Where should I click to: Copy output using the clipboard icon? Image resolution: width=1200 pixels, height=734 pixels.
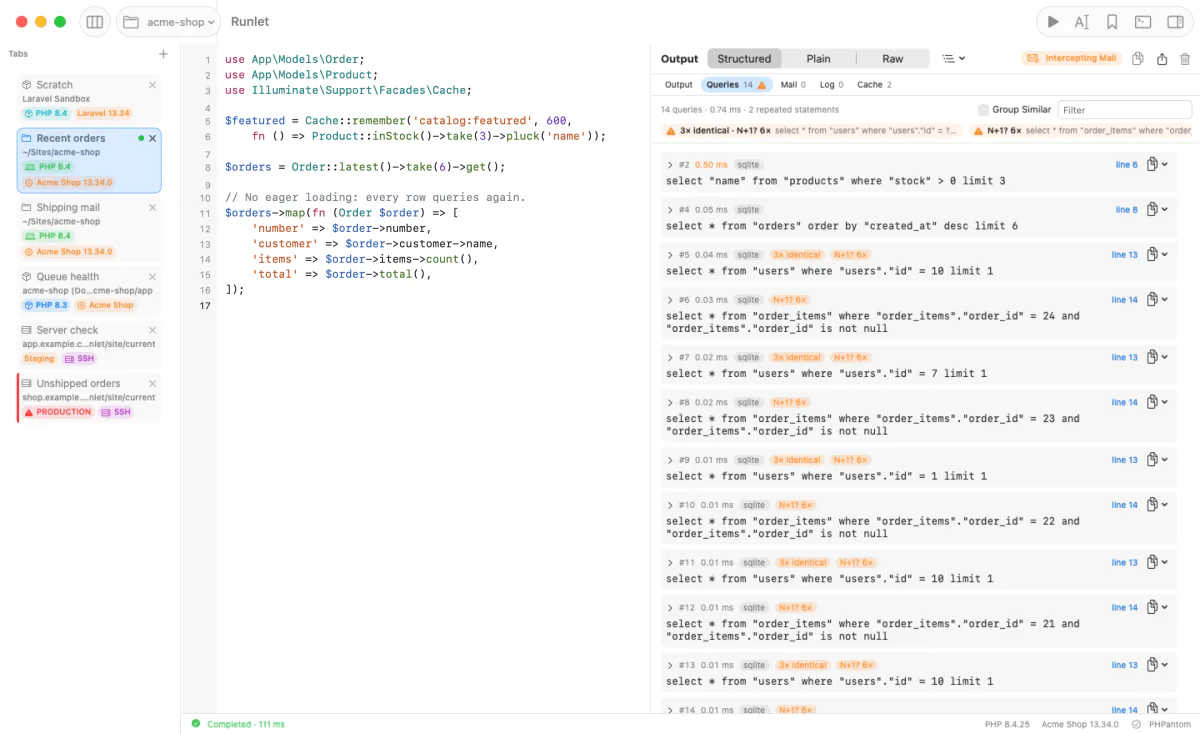tap(1138, 59)
